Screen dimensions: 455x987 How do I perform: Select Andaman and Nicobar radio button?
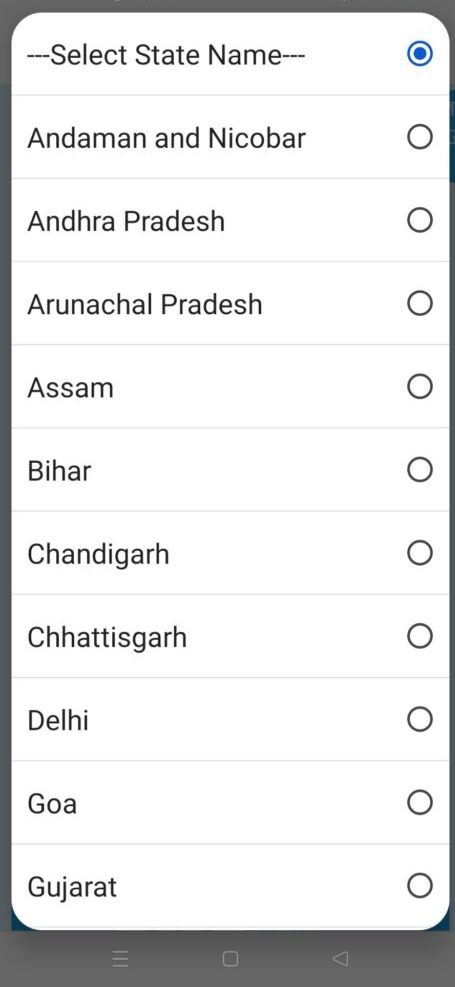coord(420,137)
